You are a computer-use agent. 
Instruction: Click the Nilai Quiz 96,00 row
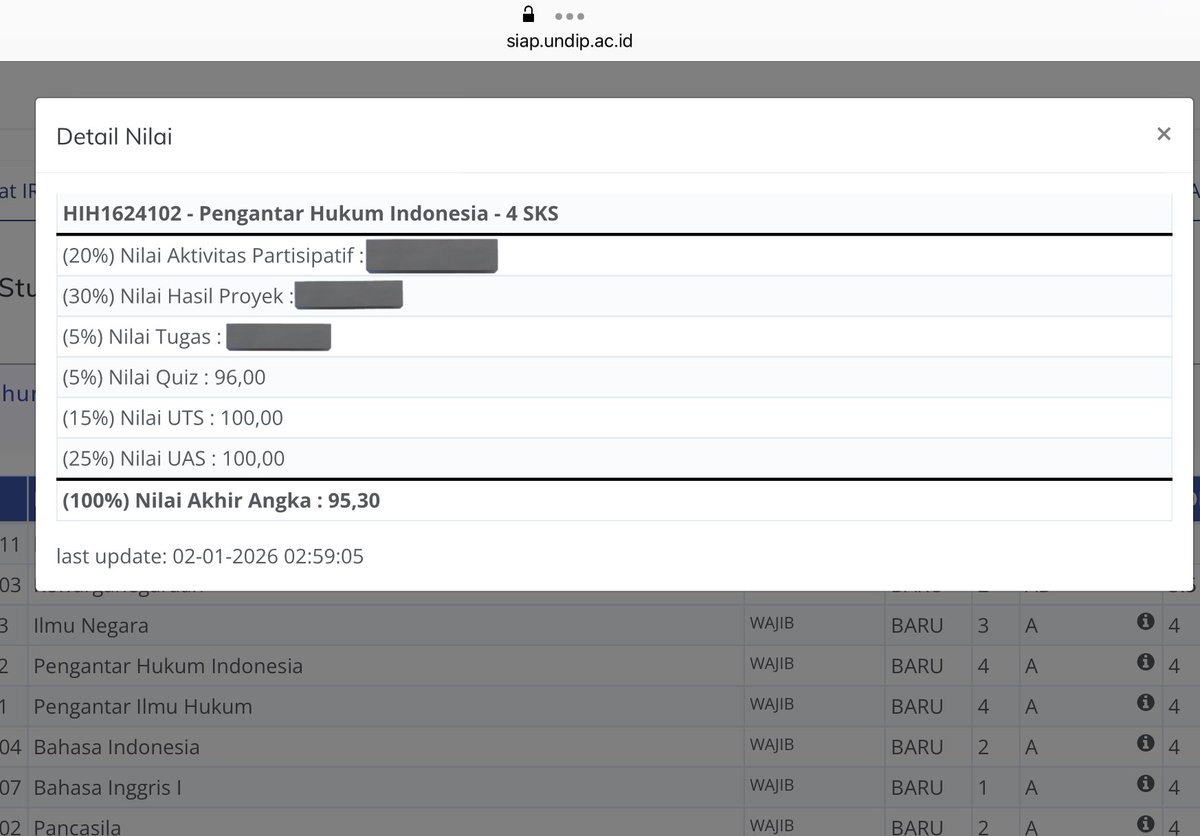pos(614,377)
